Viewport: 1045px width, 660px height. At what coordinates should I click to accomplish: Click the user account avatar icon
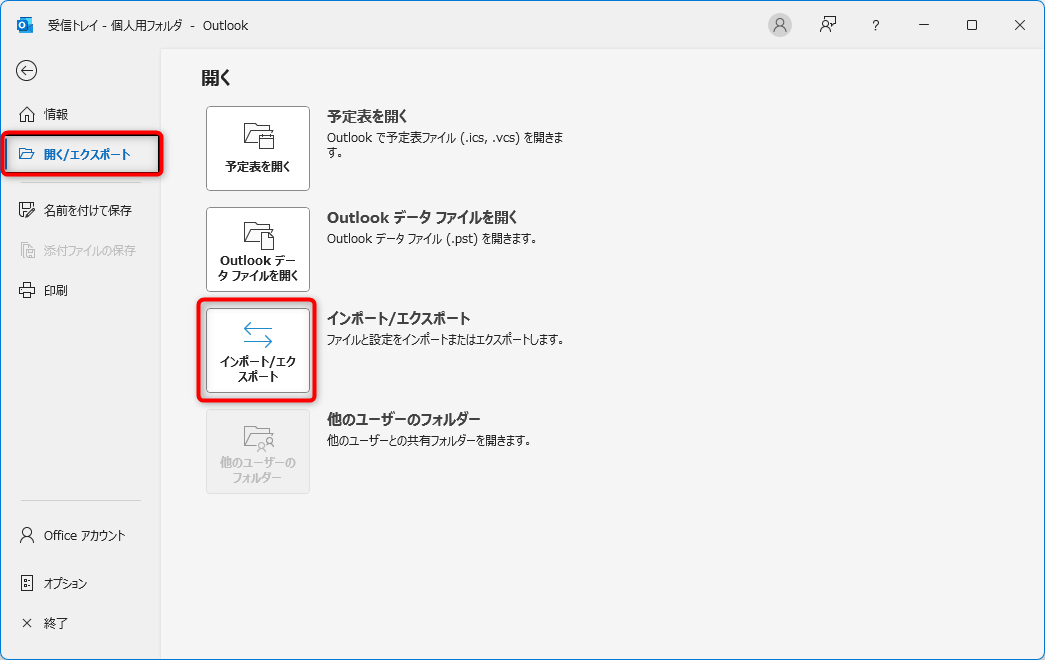coord(780,25)
